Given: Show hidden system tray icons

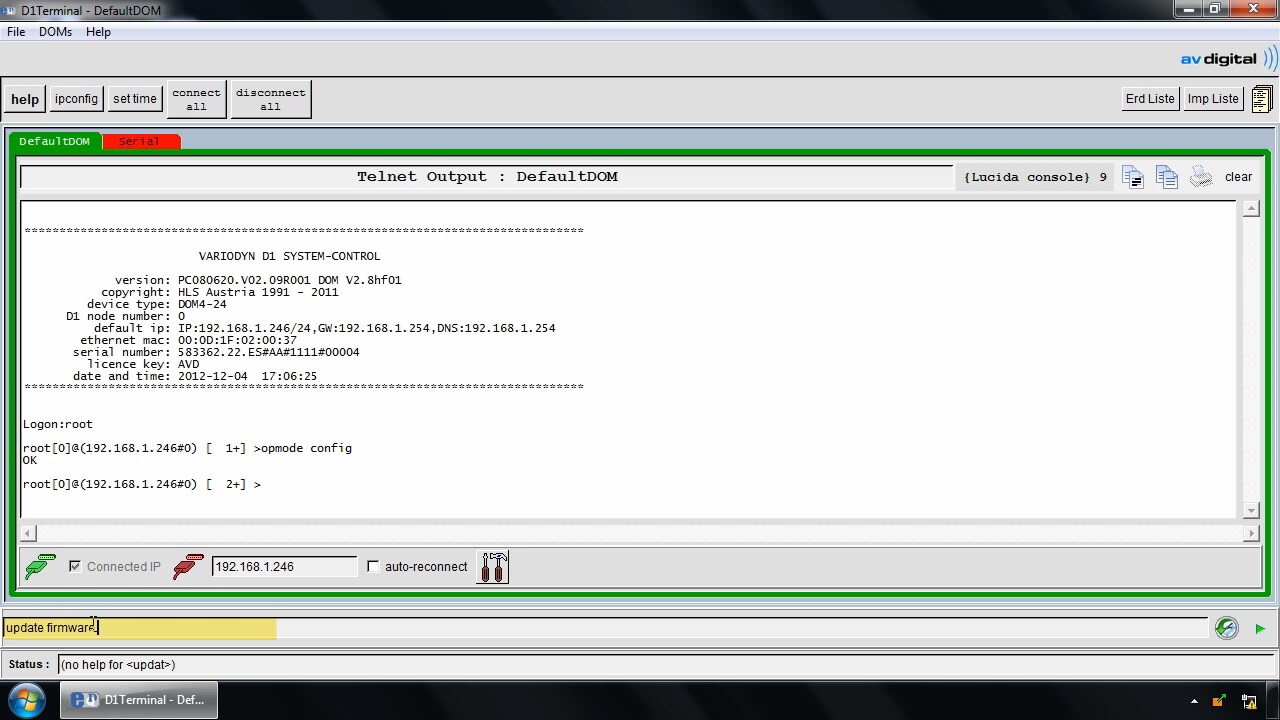Looking at the screenshot, I should pyautogui.click(x=1194, y=701).
